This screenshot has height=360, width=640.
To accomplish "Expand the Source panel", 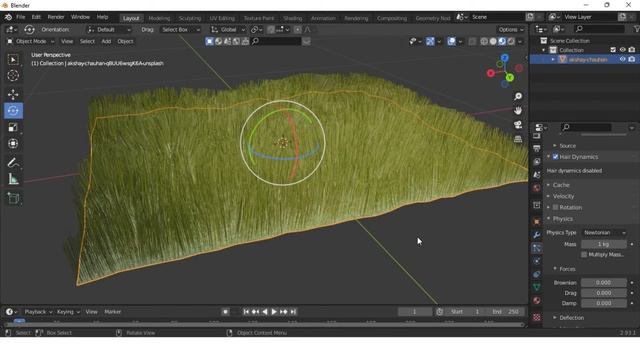I will (x=567, y=146).
